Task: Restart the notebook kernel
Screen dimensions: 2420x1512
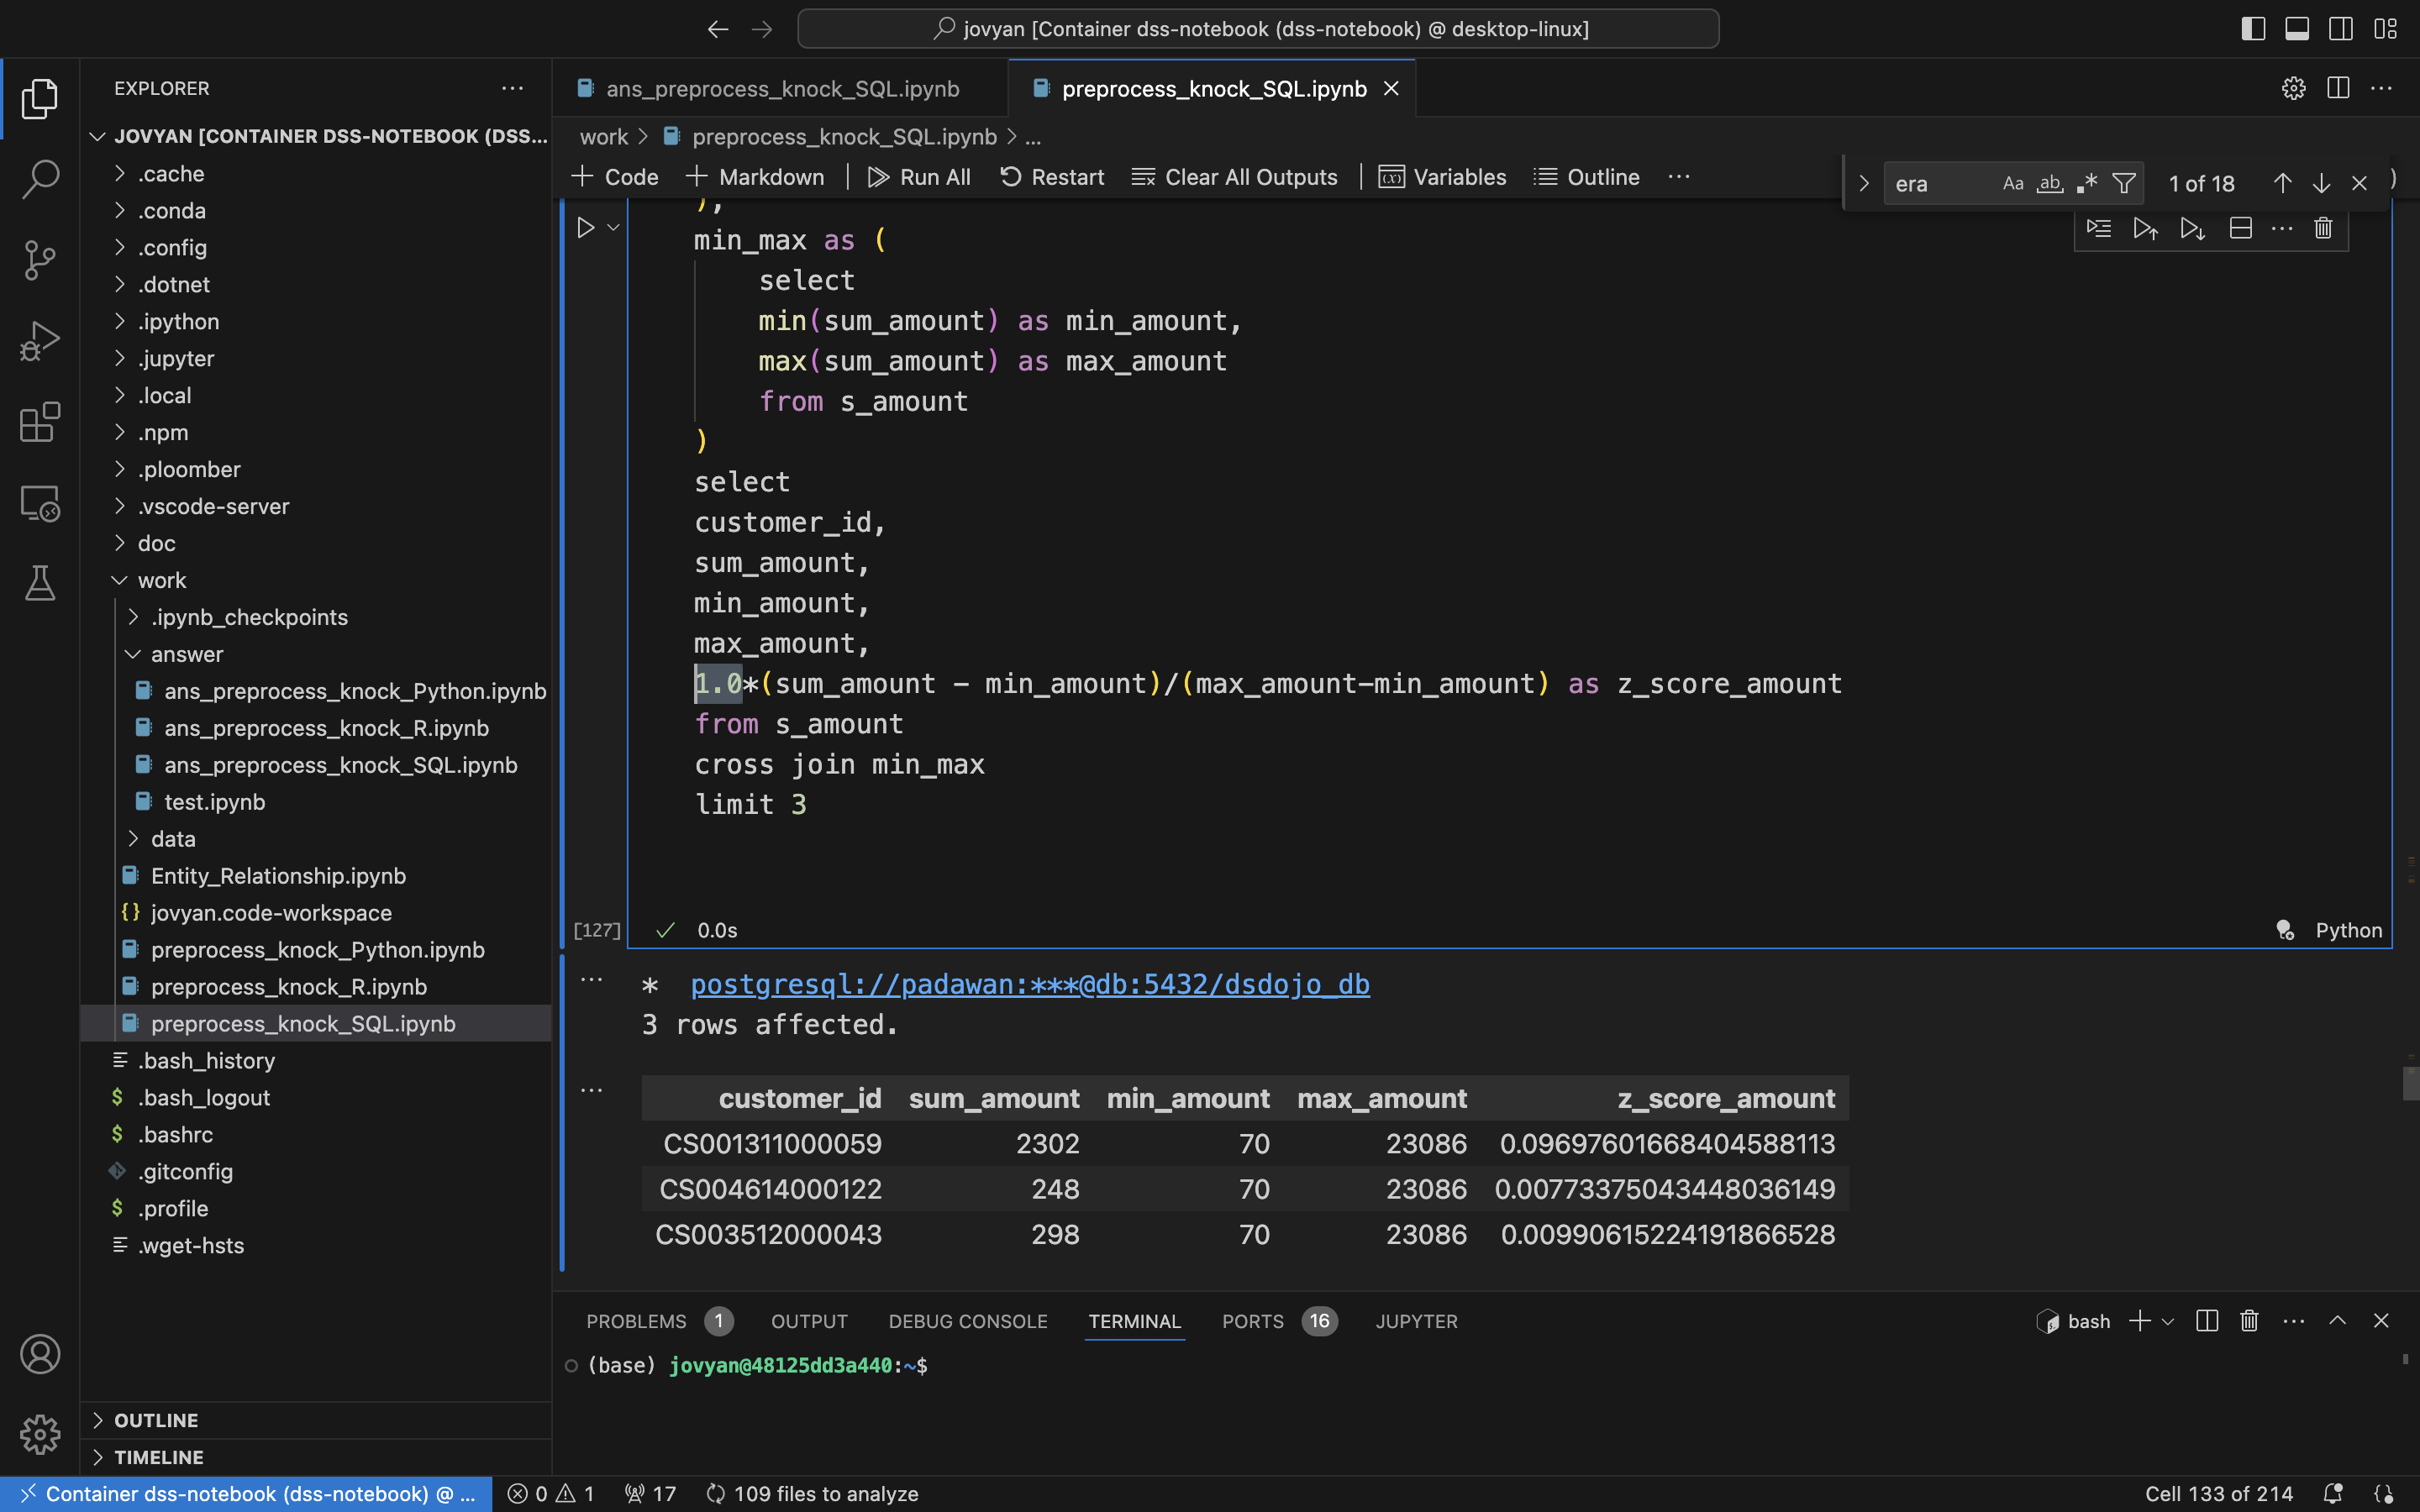Action: [1052, 177]
